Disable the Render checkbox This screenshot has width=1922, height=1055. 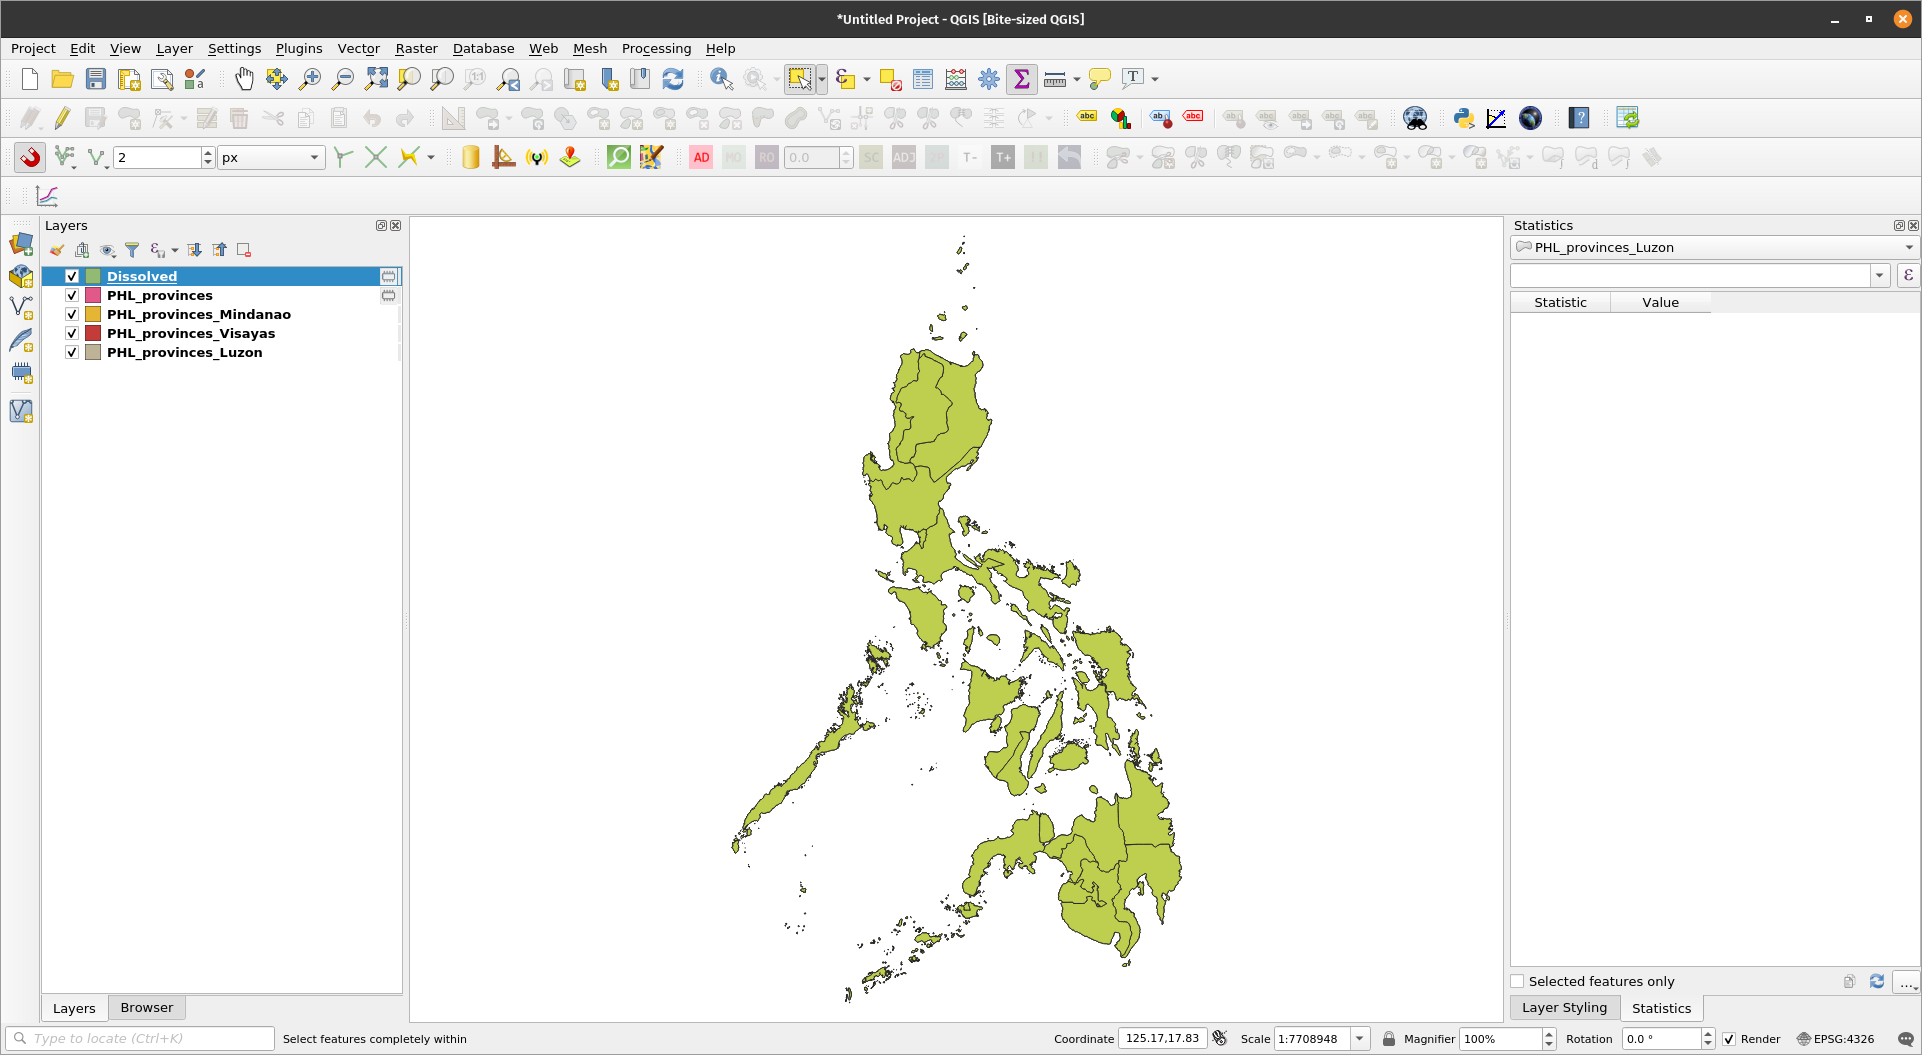click(x=1730, y=1039)
